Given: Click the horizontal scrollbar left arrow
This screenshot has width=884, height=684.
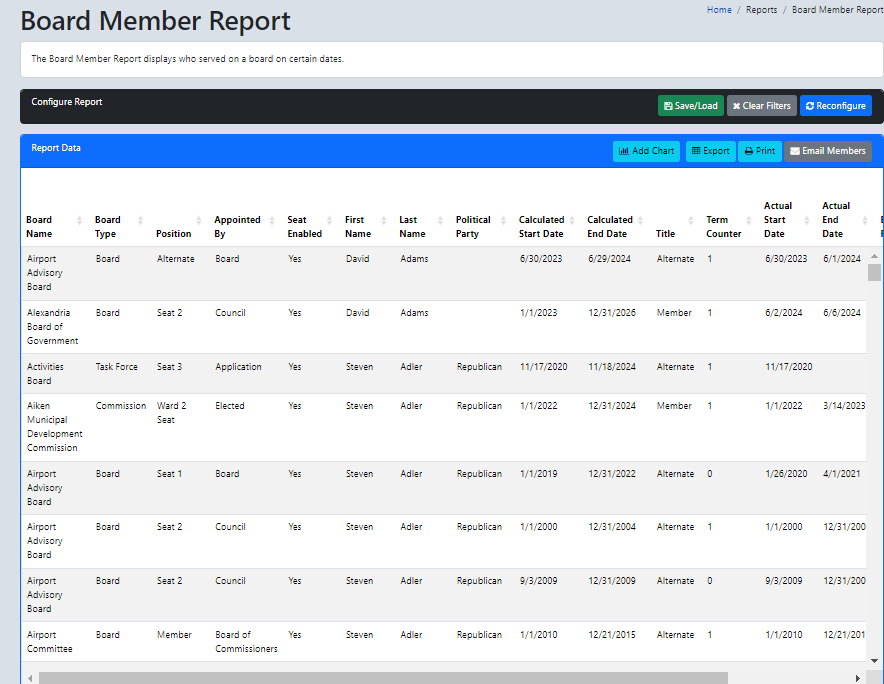Looking at the screenshot, I should (x=30, y=678).
